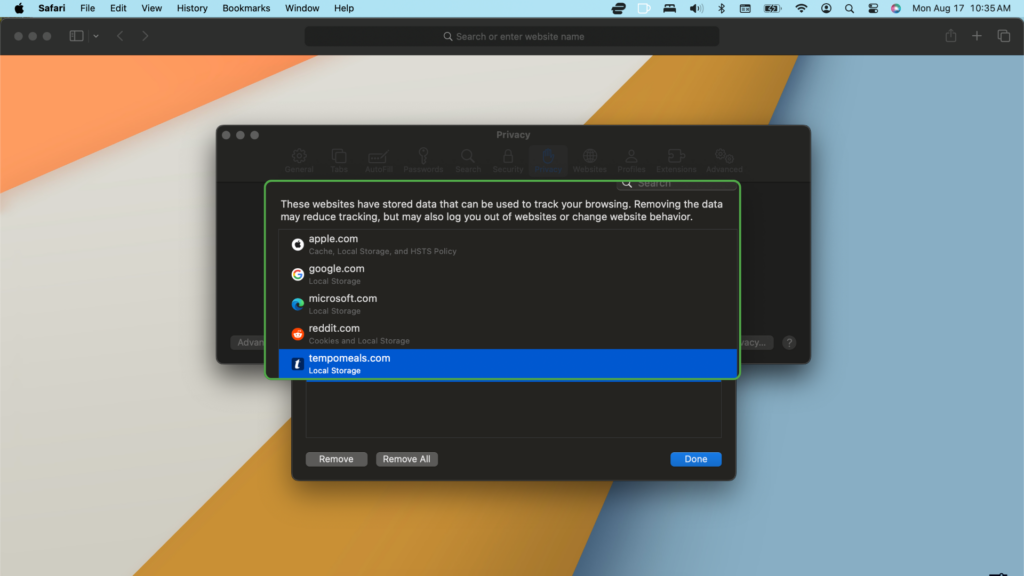Open the Profiles settings tab
The width and height of the screenshot is (1024, 576).
tap(632, 161)
